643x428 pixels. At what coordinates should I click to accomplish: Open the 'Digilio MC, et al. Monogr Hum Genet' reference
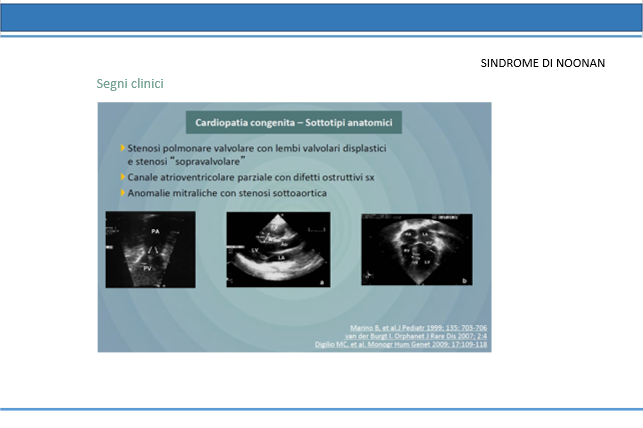coord(401,344)
